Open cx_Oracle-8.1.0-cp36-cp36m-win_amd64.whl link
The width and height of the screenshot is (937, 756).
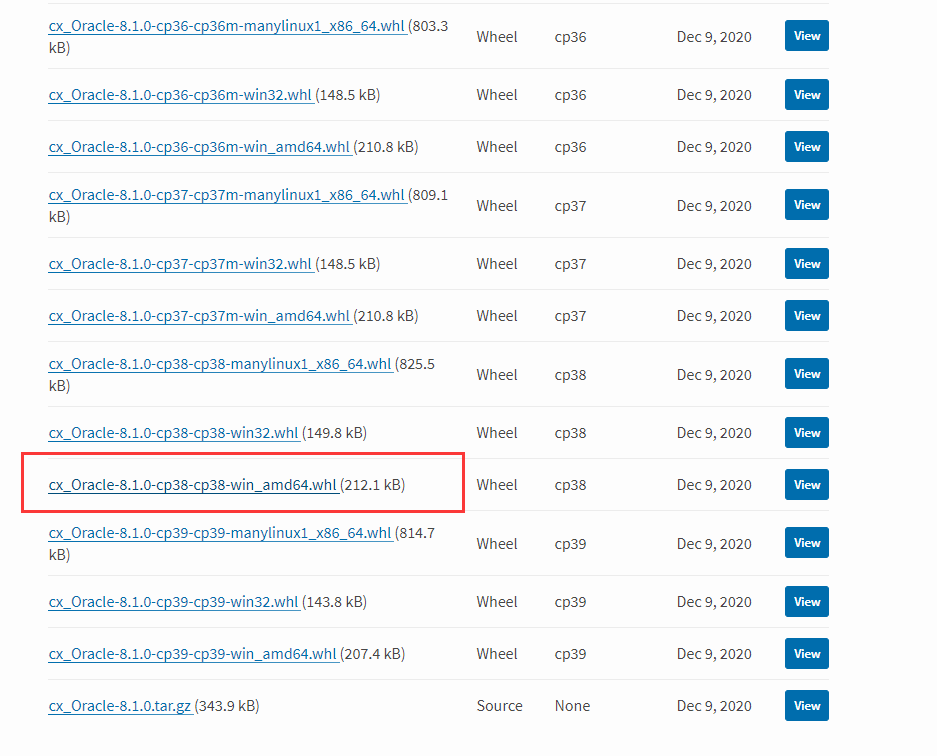[200, 147]
